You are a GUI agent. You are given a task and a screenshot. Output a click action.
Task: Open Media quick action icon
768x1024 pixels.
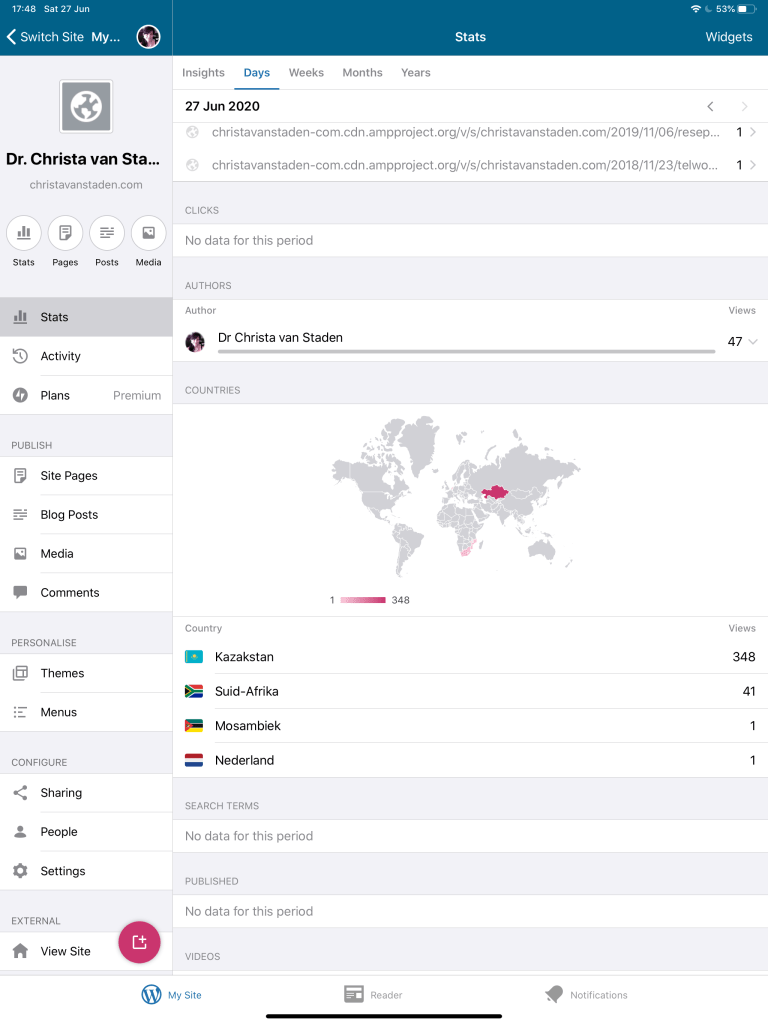pyautogui.click(x=148, y=233)
